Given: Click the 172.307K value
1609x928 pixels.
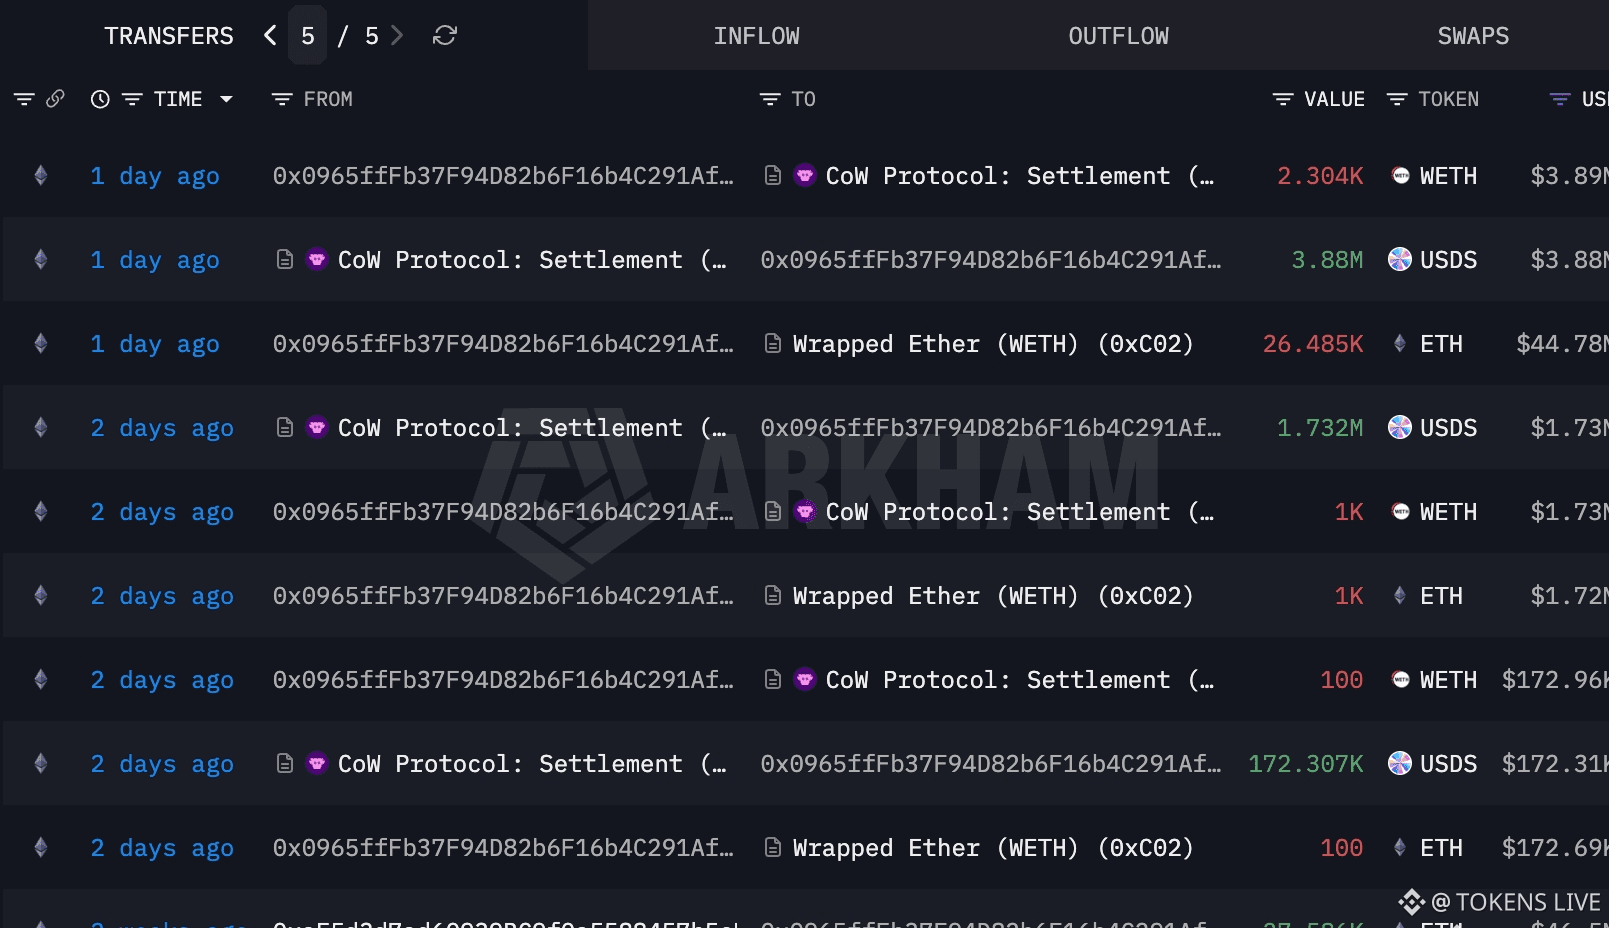Looking at the screenshot, I should tap(1306, 764).
